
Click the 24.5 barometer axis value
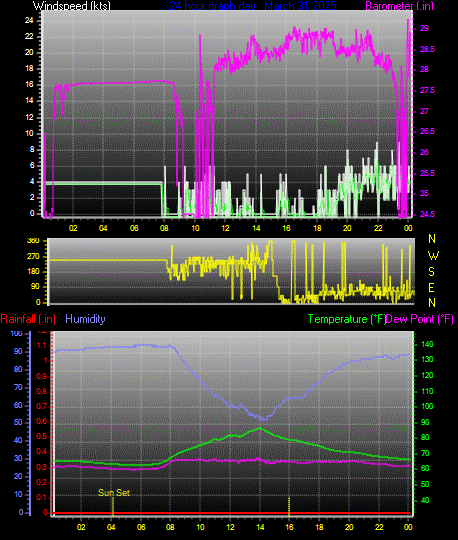pyautogui.click(x=427, y=214)
